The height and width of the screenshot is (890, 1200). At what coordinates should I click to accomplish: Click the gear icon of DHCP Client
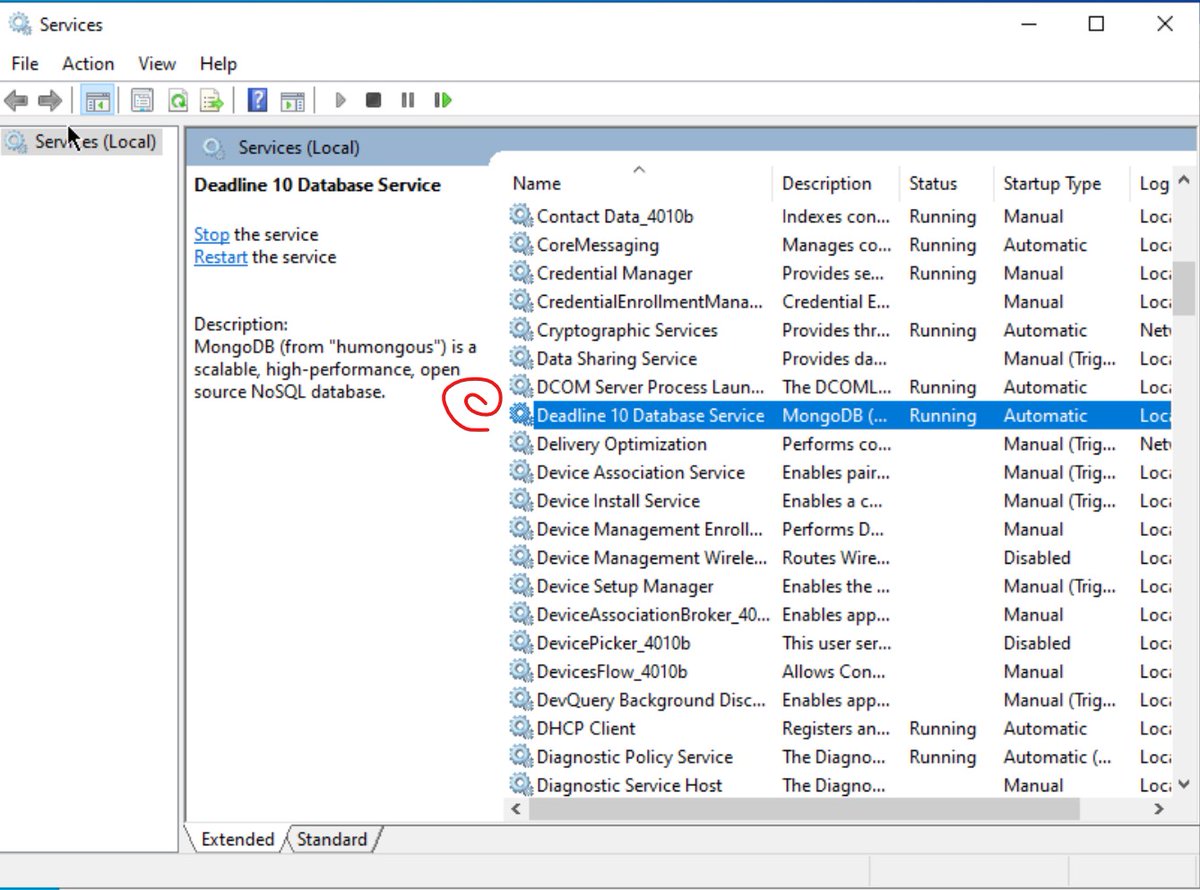pos(521,728)
